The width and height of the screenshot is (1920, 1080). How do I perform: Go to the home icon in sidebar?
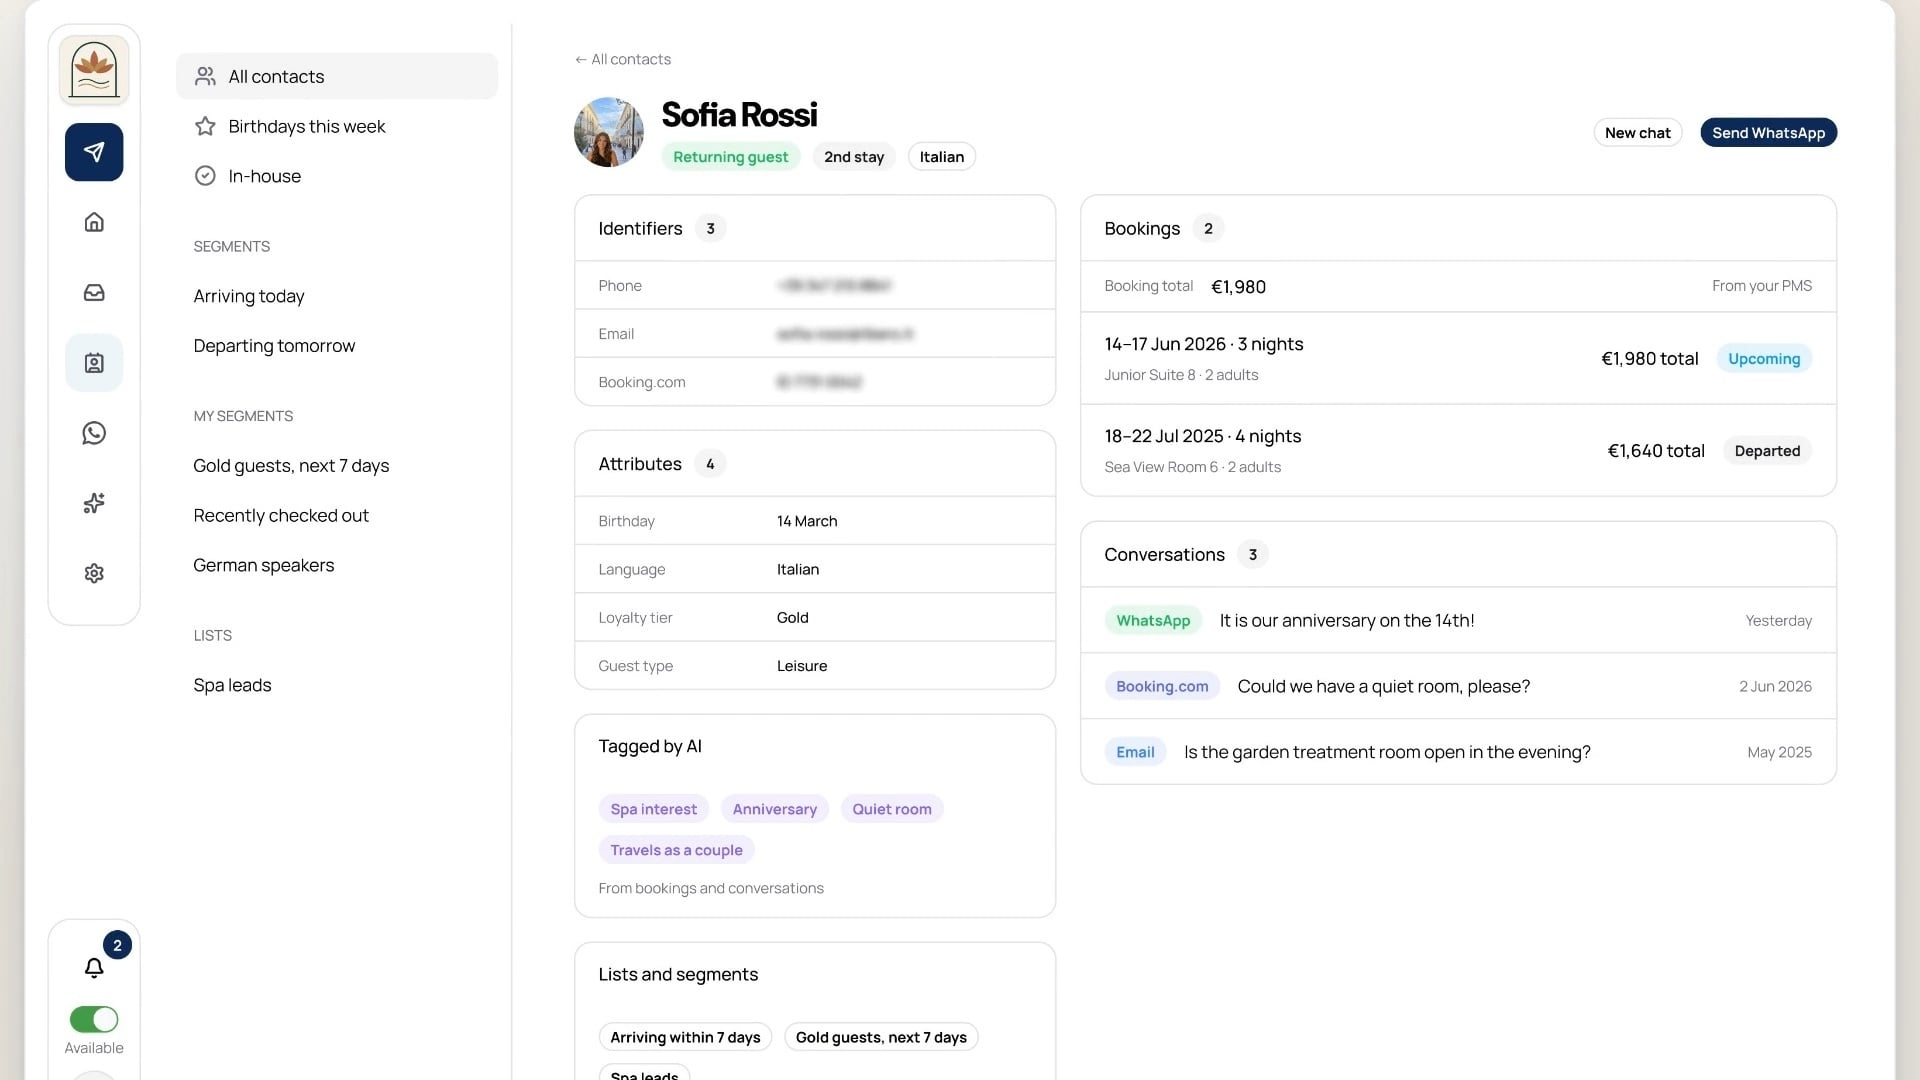pyautogui.click(x=94, y=222)
